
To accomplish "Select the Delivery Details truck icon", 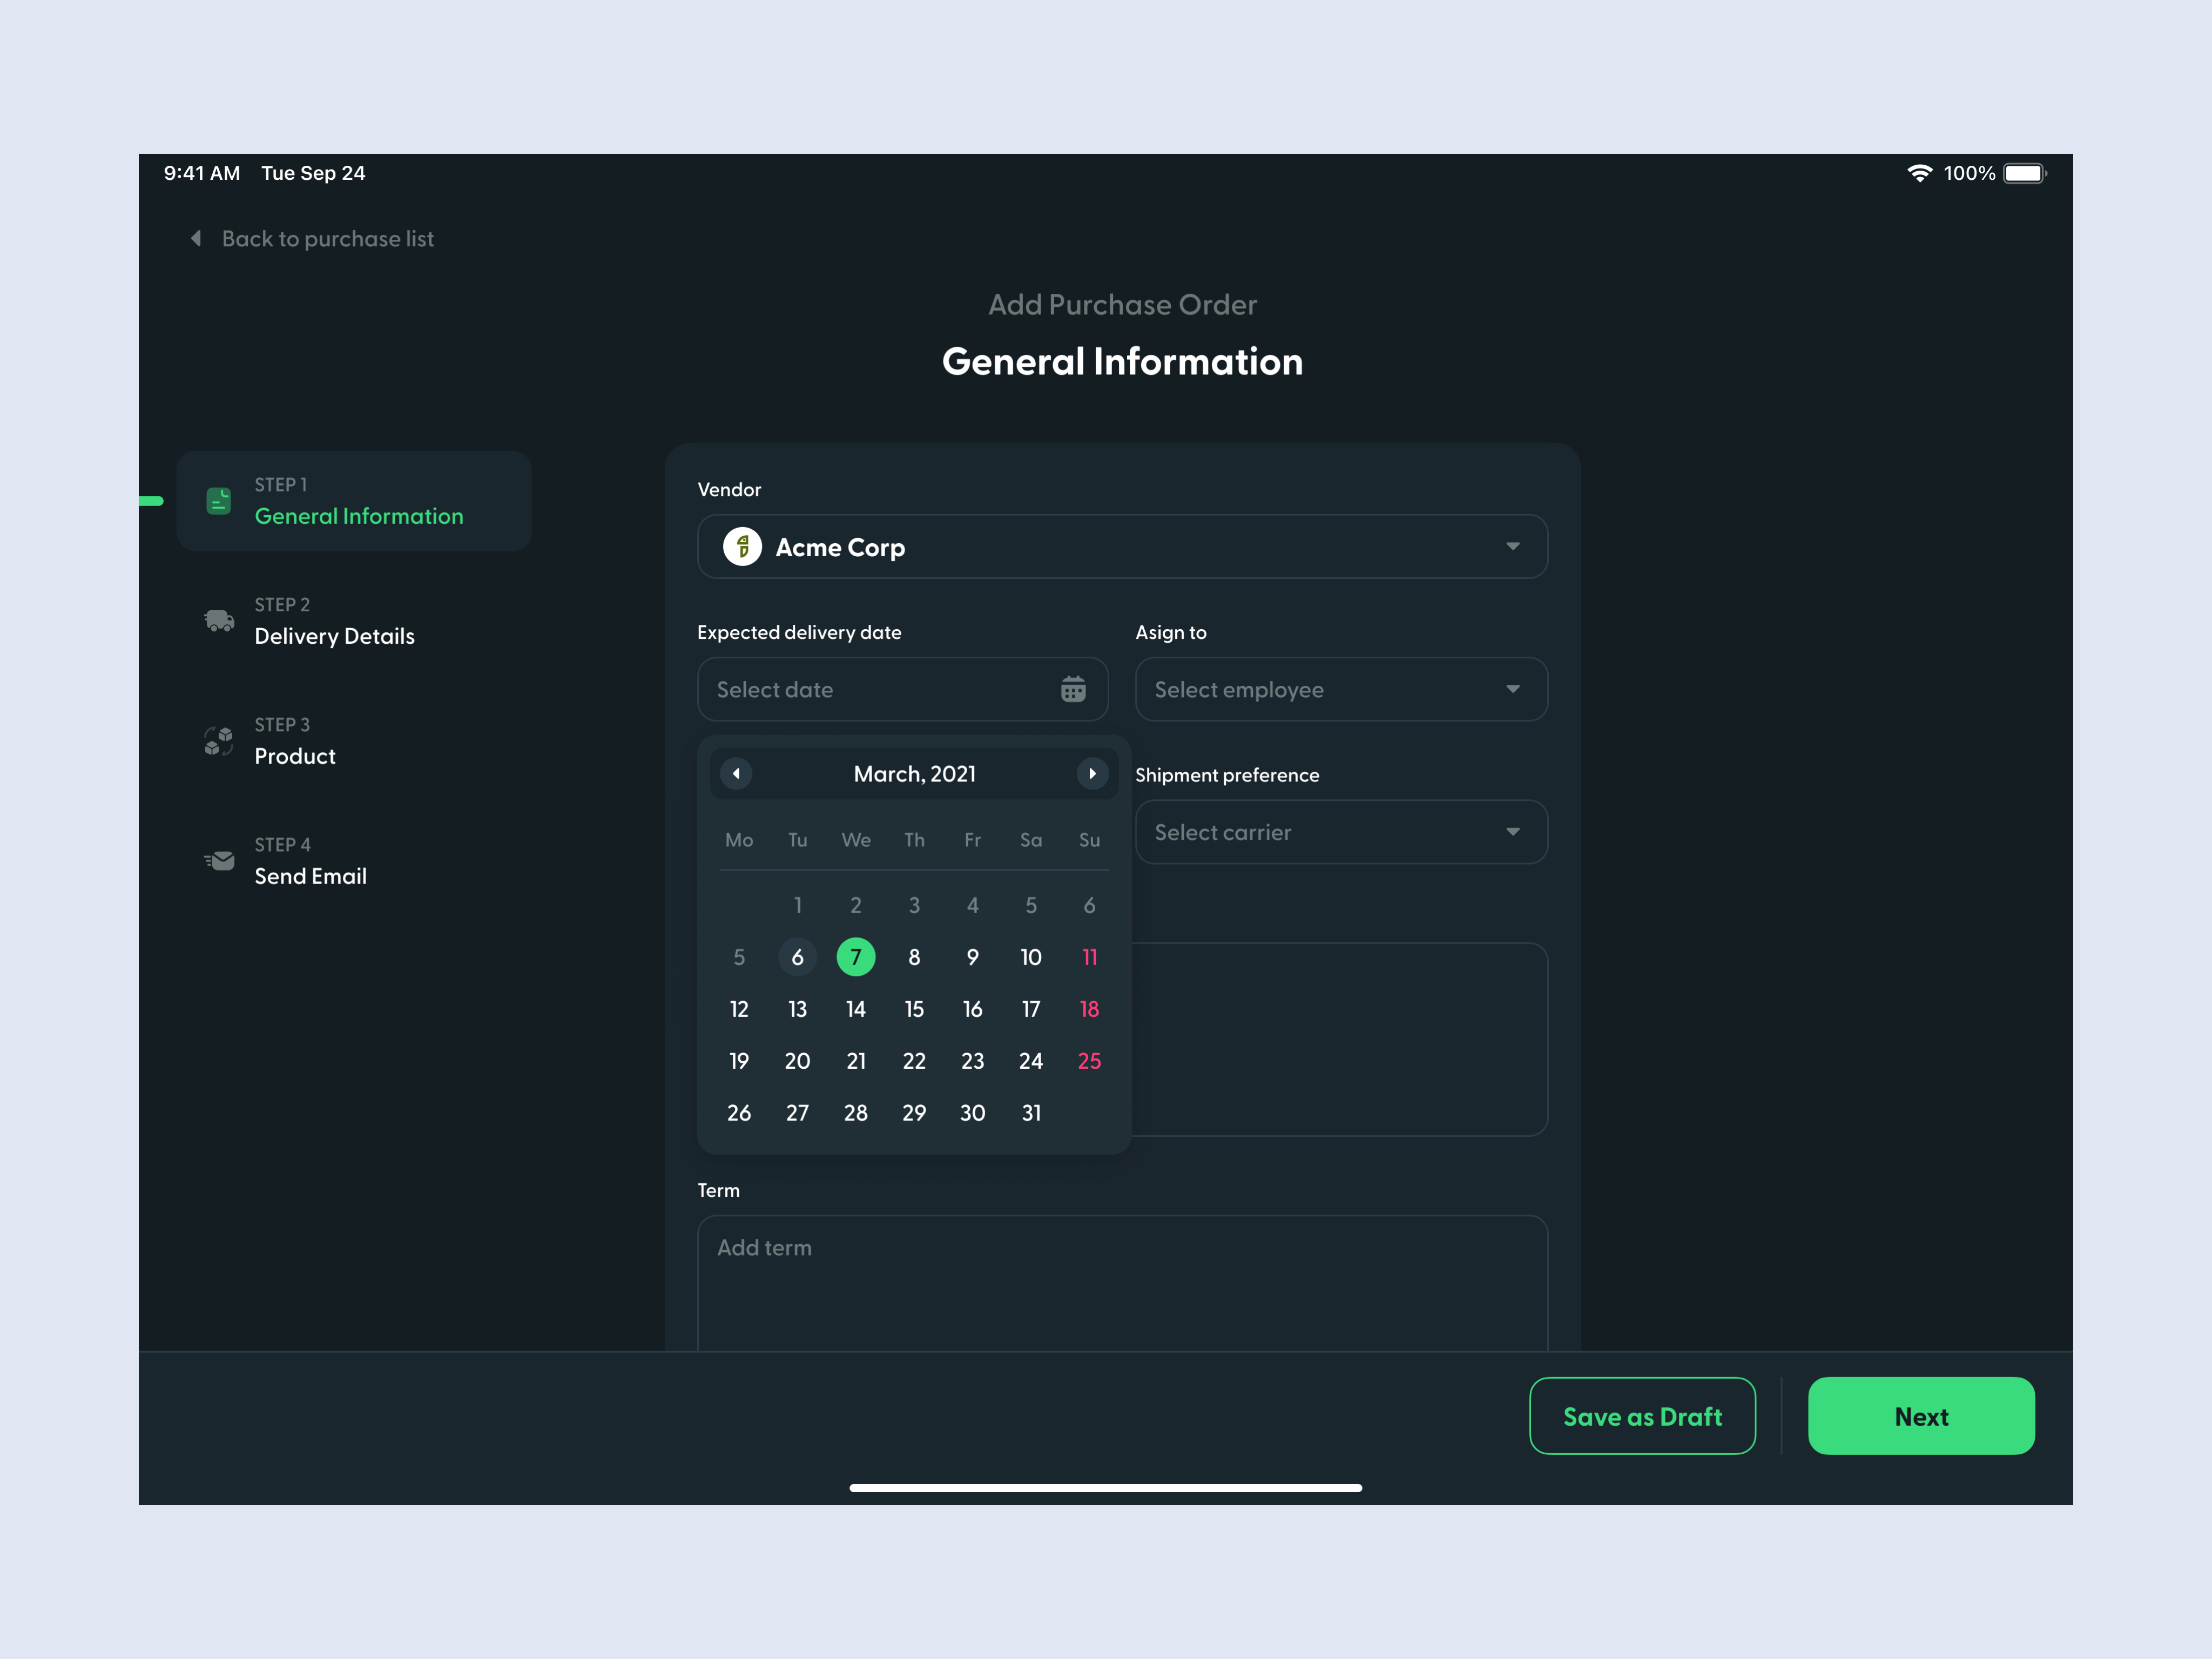I will [219, 621].
